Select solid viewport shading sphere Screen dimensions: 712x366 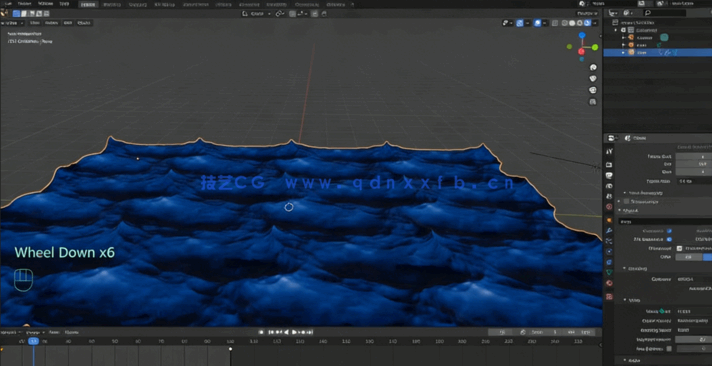573,23
